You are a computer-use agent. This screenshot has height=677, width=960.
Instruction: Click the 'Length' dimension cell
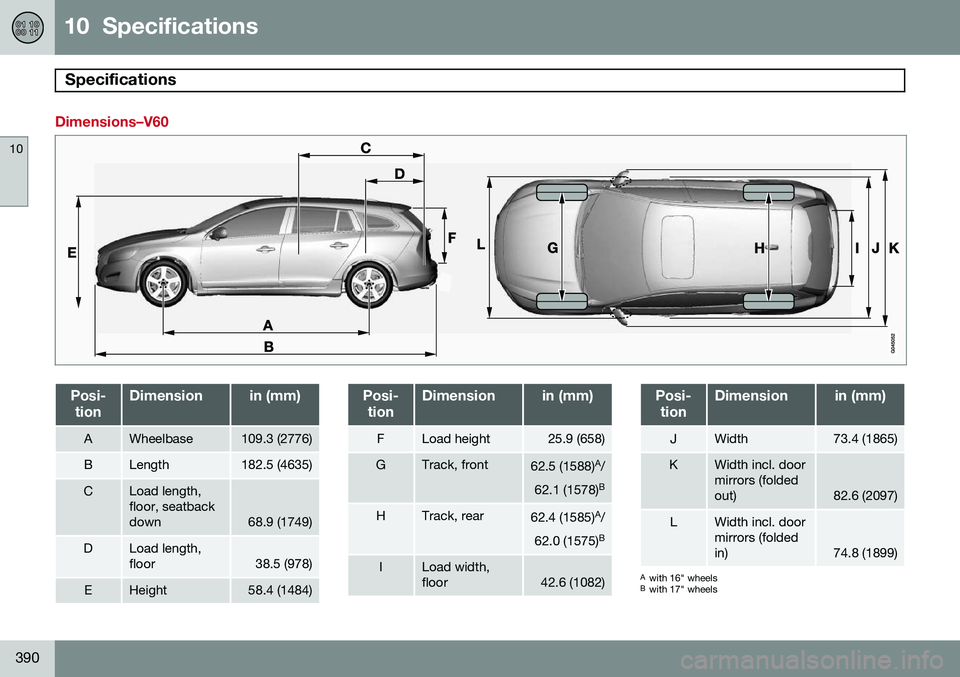click(176, 465)
